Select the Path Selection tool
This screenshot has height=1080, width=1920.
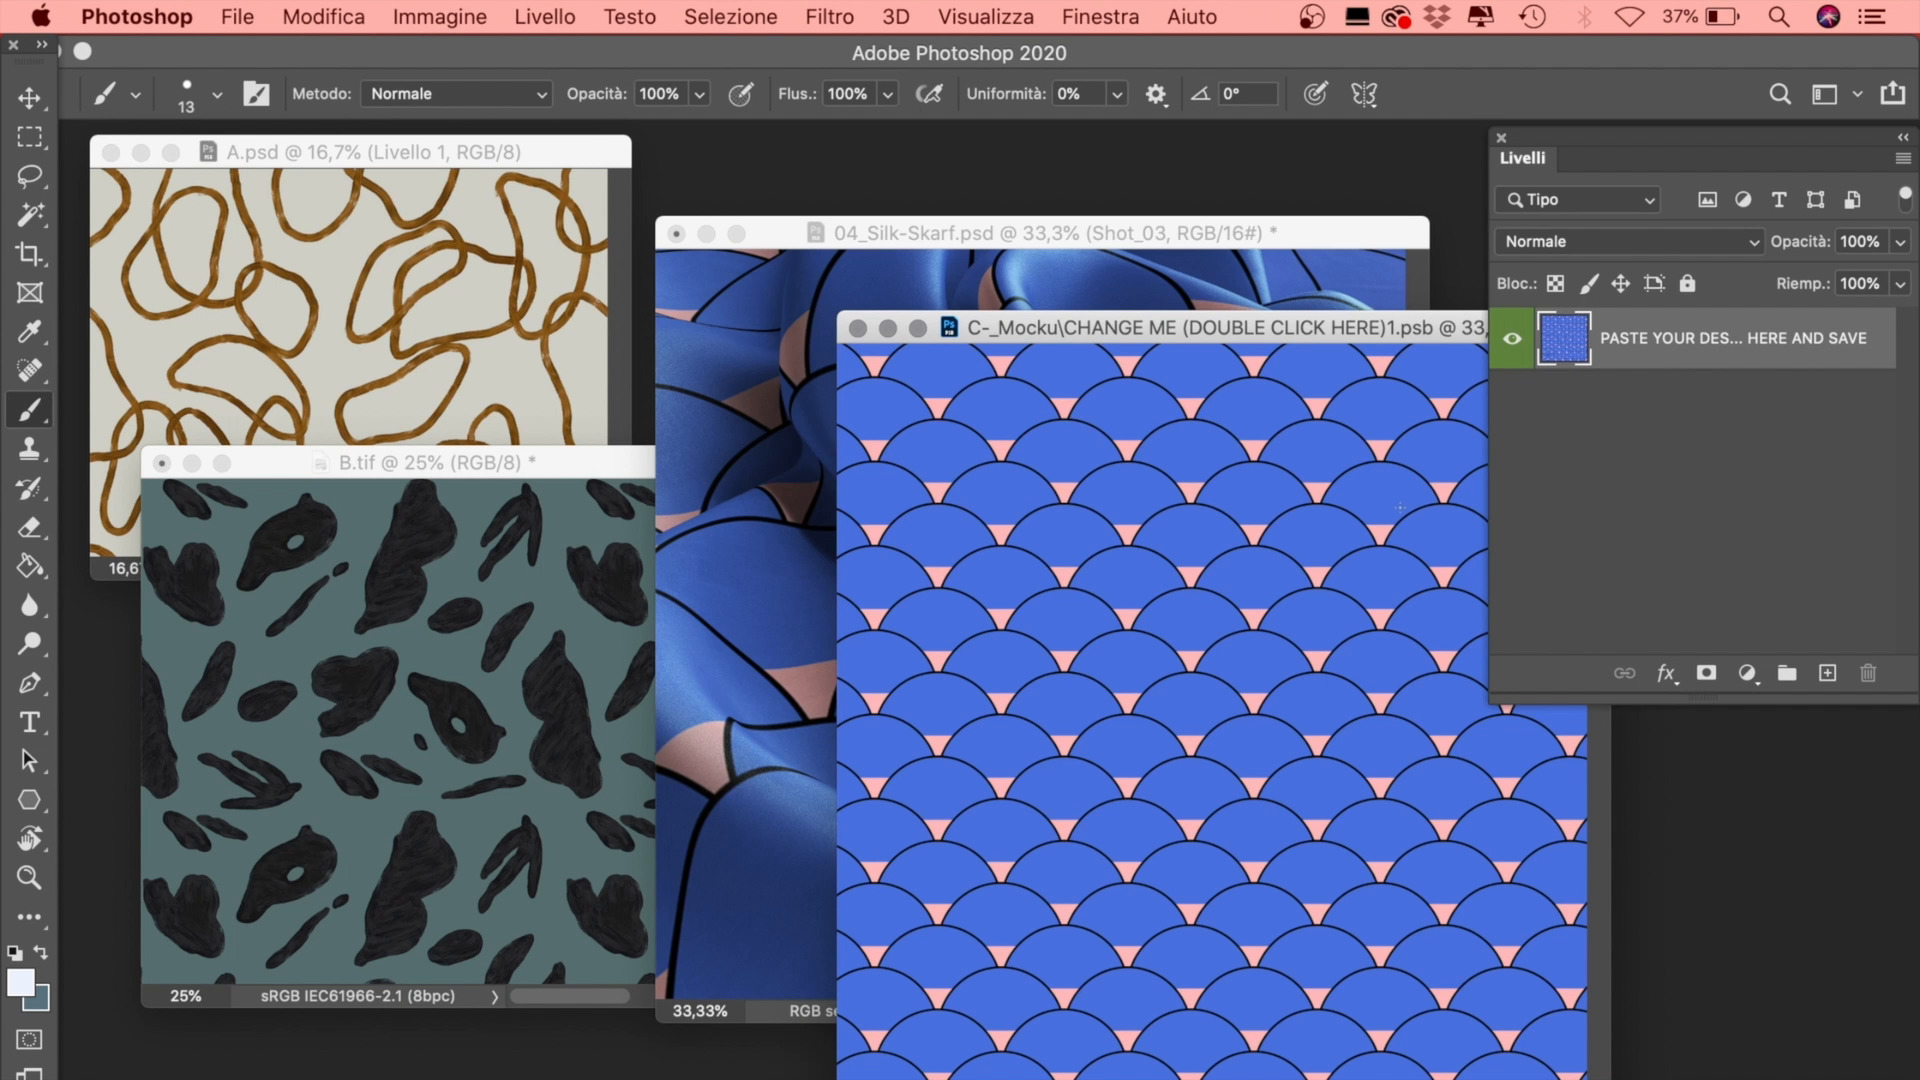[x=29, y=761]
